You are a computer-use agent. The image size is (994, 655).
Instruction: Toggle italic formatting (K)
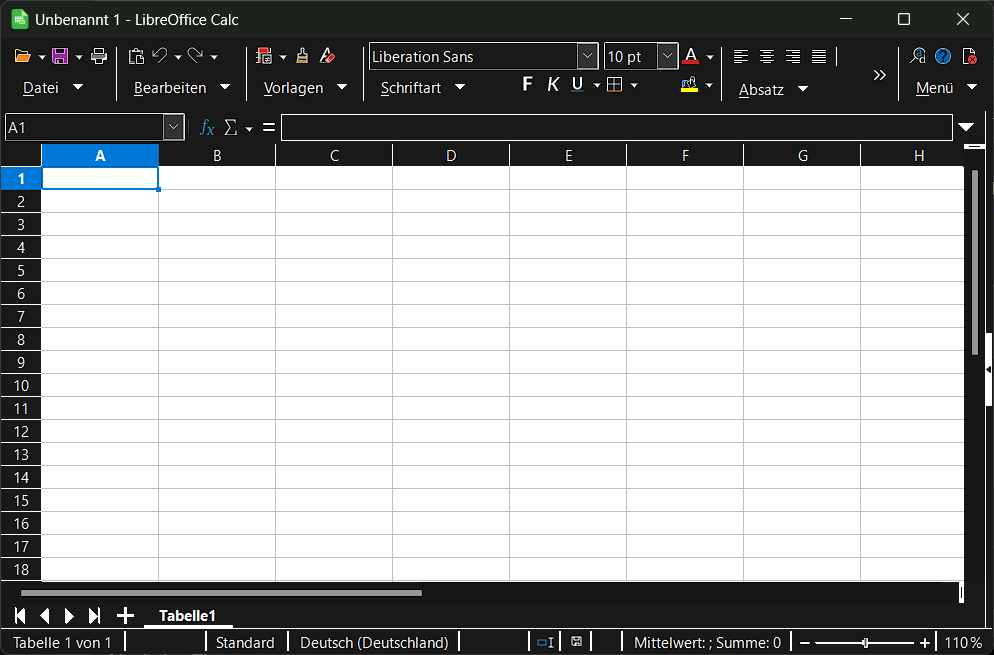tap(553, 84)
